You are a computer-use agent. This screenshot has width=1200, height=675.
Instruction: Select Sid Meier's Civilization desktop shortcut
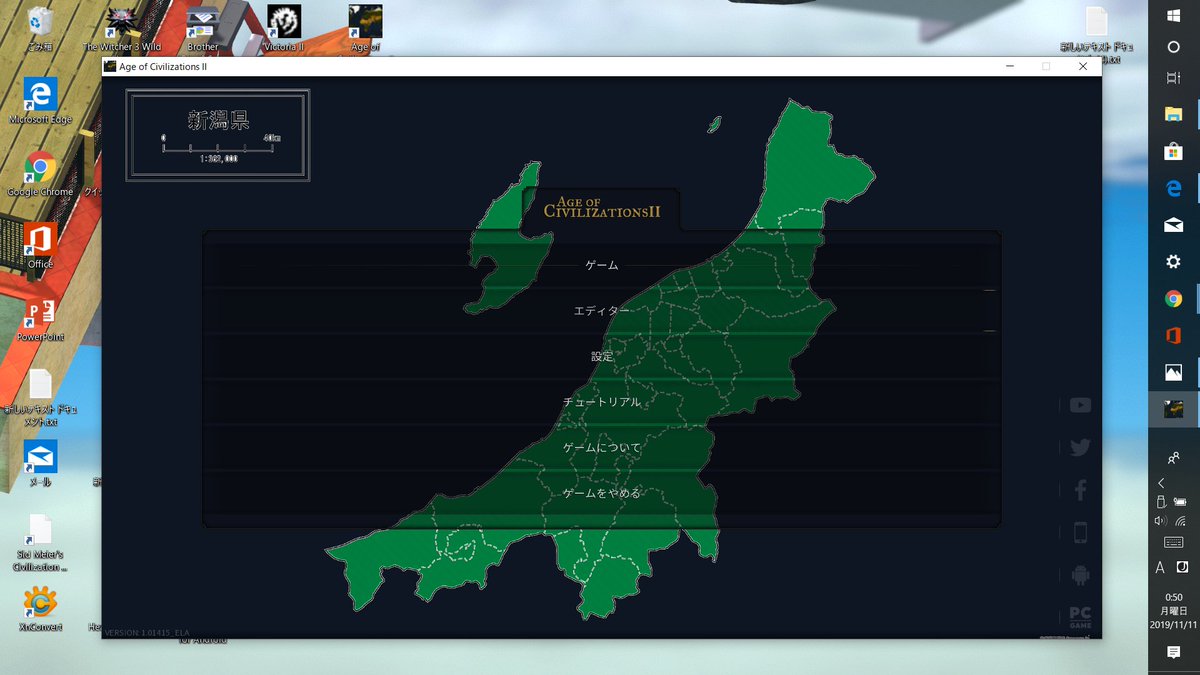(40, 543)
